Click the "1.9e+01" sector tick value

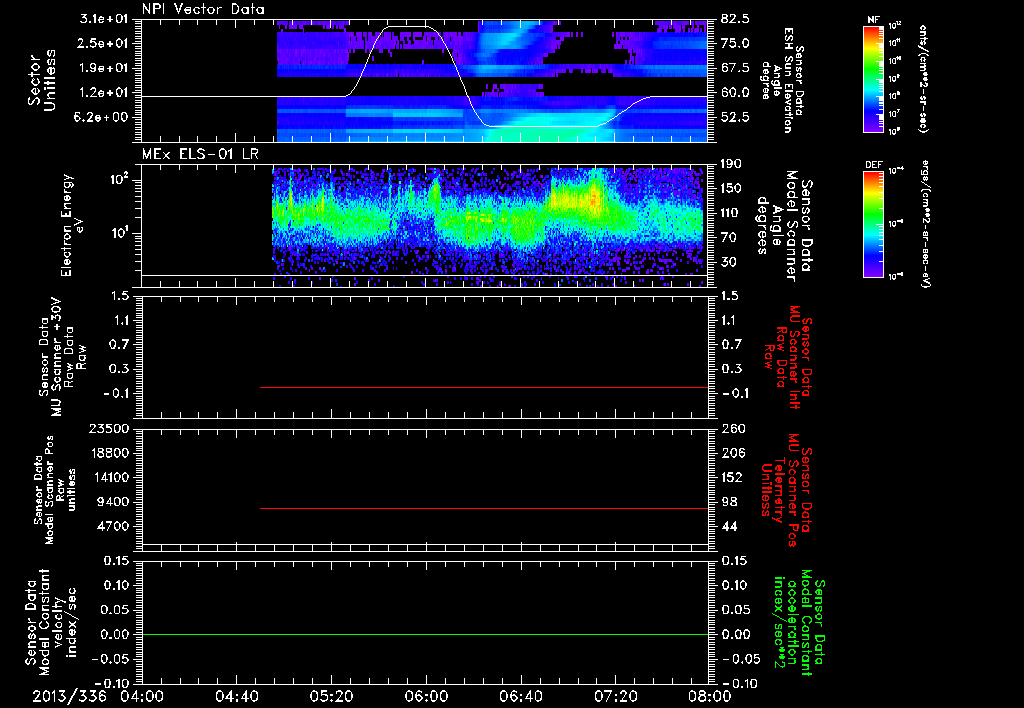pos(103,68)
